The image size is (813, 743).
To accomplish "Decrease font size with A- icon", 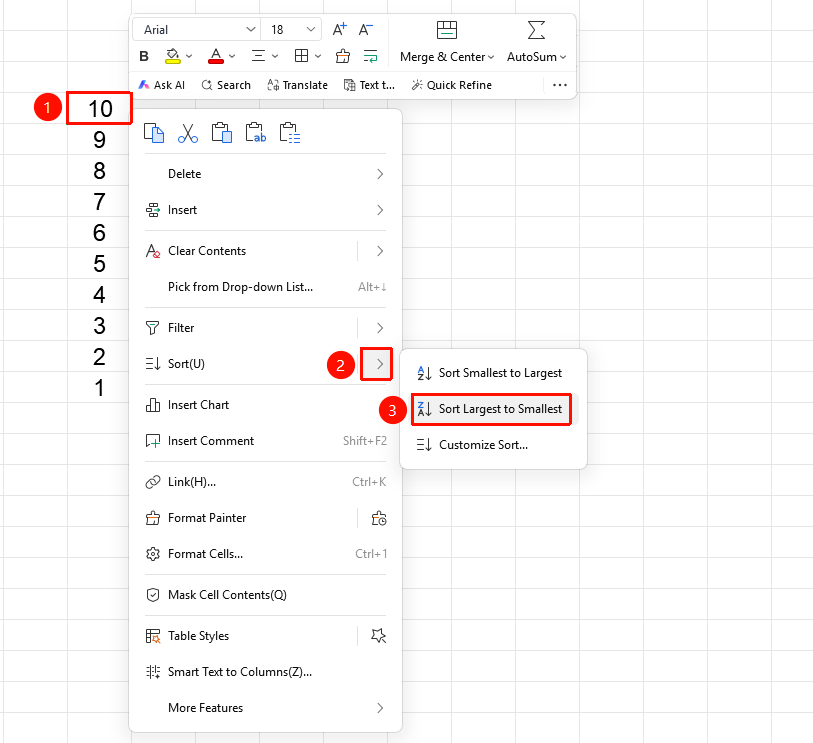I will click(x=366, y=30).
